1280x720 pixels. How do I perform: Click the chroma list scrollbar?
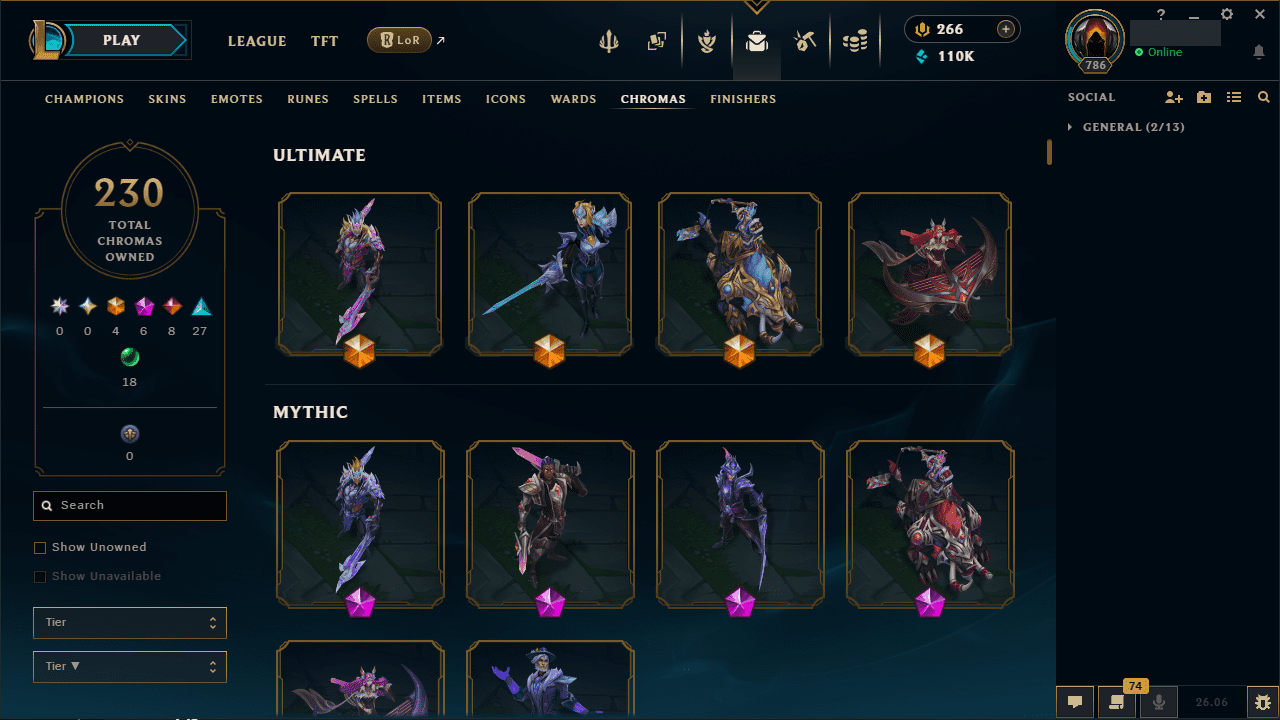coord(1049,152)
